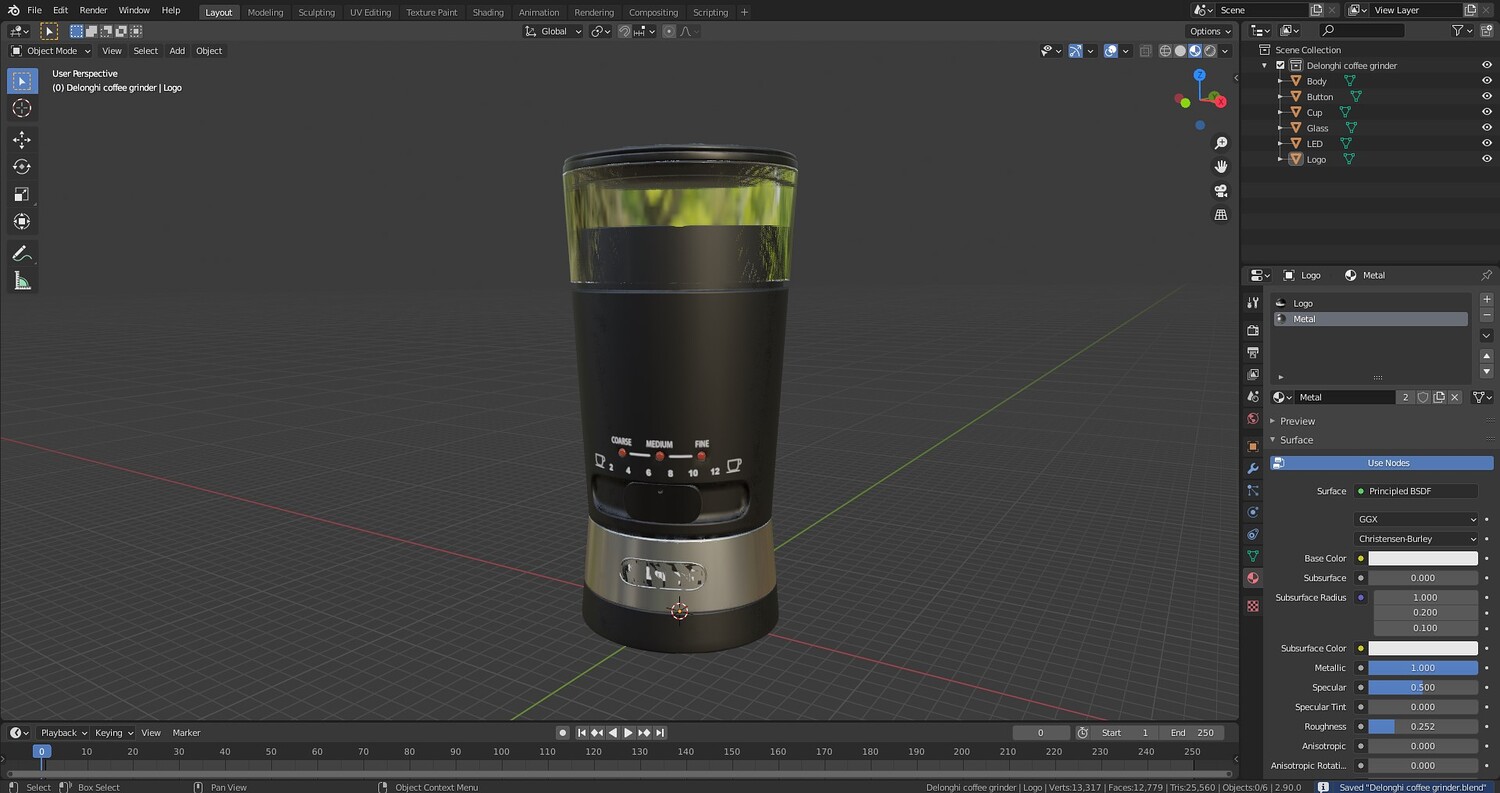Adjust the Roughness slider
The height and width of the screenshot is (793, 1500).
pos(1423,727)
